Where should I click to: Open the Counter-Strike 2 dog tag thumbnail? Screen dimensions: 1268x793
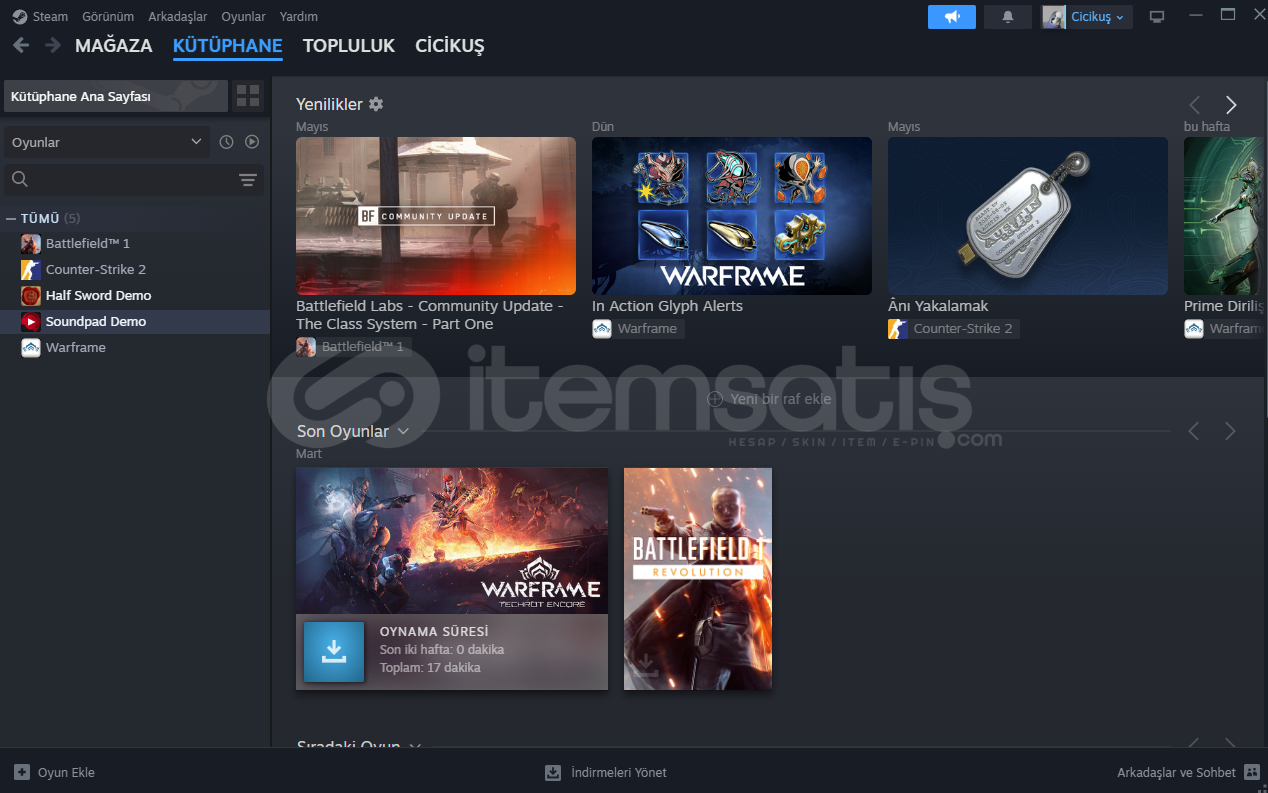click(x=1028, y=216)
